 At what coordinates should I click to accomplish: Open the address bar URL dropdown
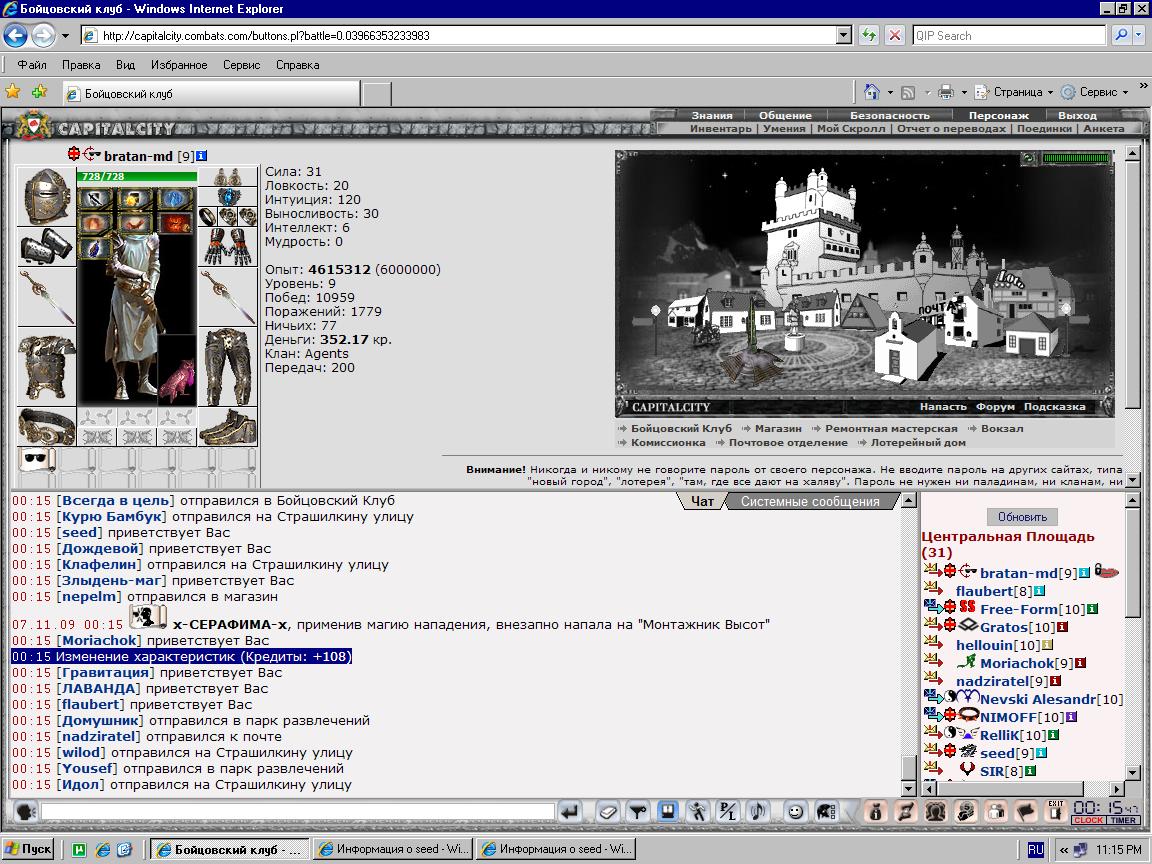[x=843, y=35]
